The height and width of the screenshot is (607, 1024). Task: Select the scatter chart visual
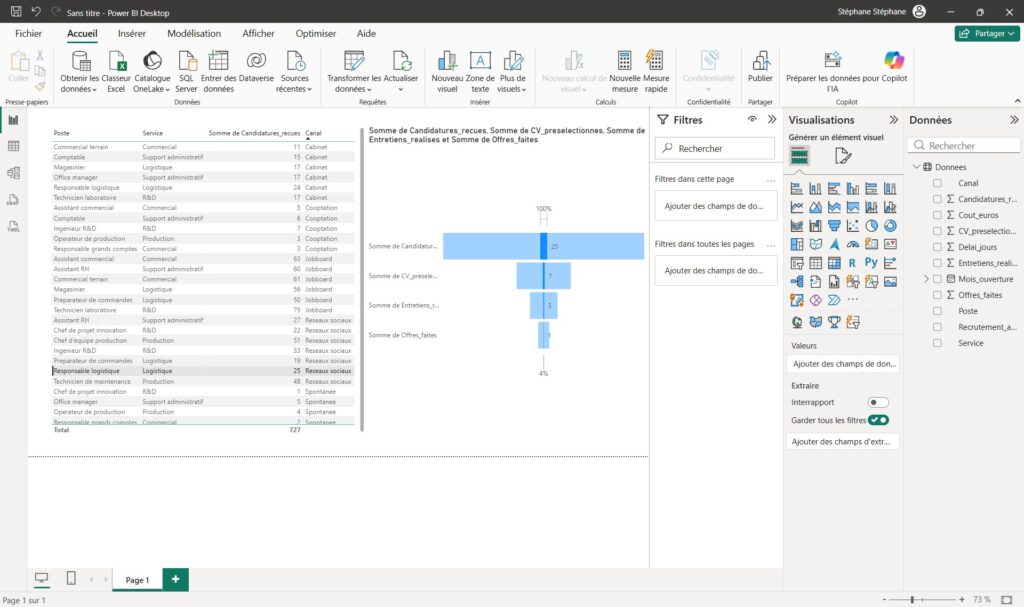pyautogui.click(x=853, y=226)
